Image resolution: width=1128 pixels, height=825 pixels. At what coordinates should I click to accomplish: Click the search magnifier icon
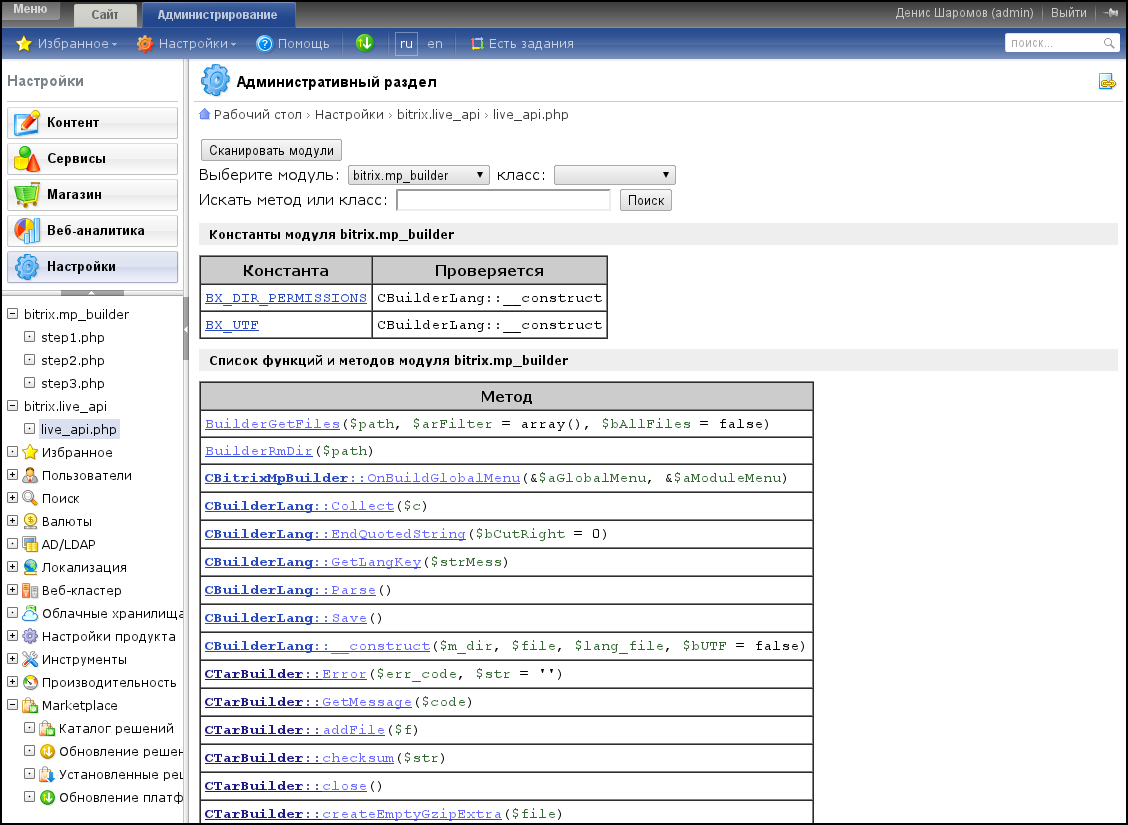(1109, 43)
